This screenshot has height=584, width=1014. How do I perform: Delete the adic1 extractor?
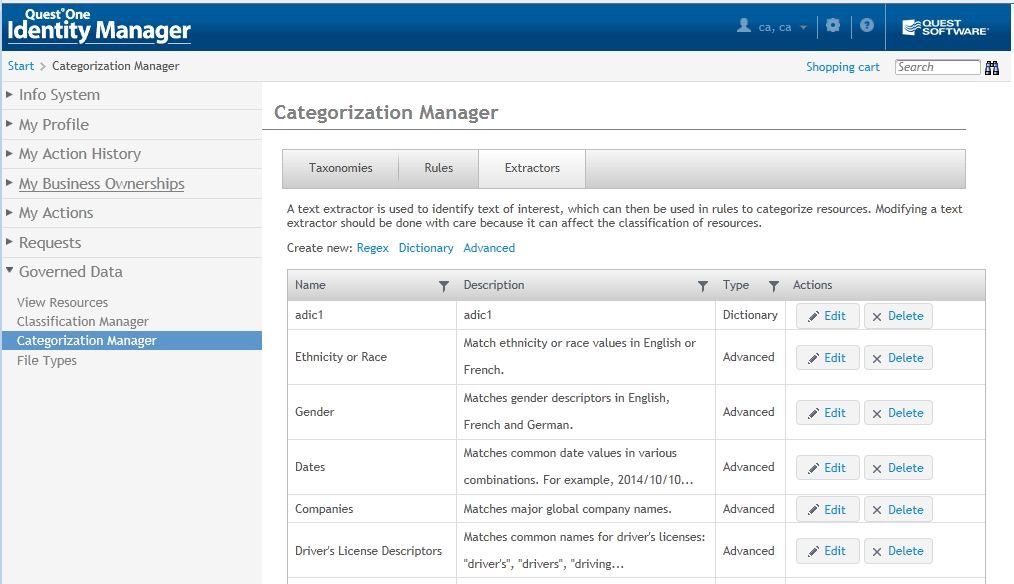tap(897, 316)
